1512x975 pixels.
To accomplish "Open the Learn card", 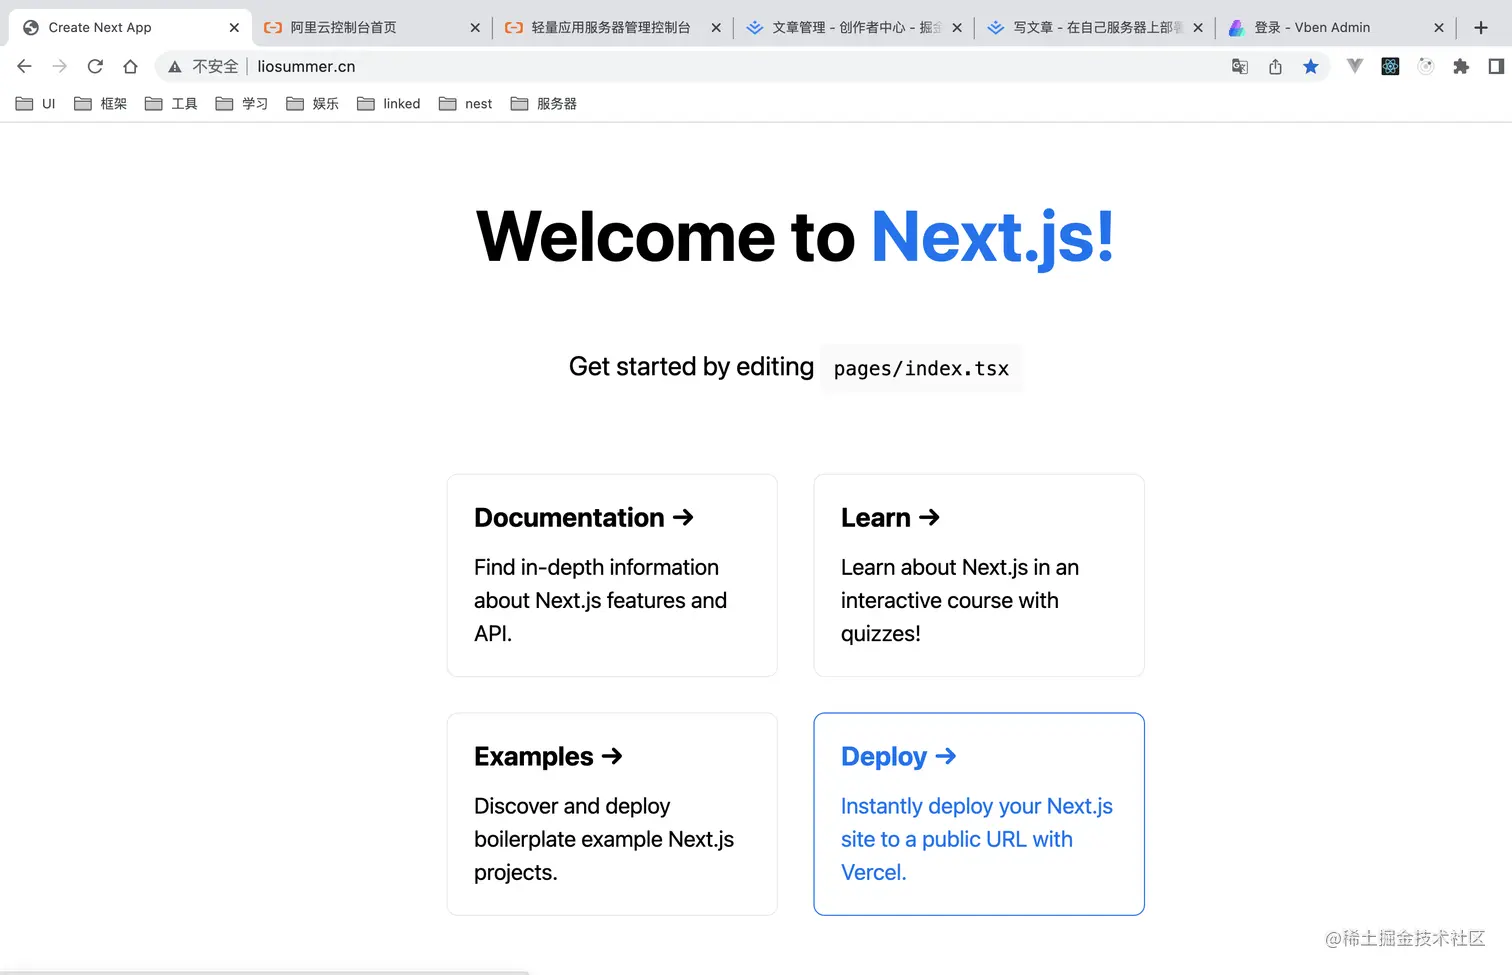I will click(x=979, y=575).
